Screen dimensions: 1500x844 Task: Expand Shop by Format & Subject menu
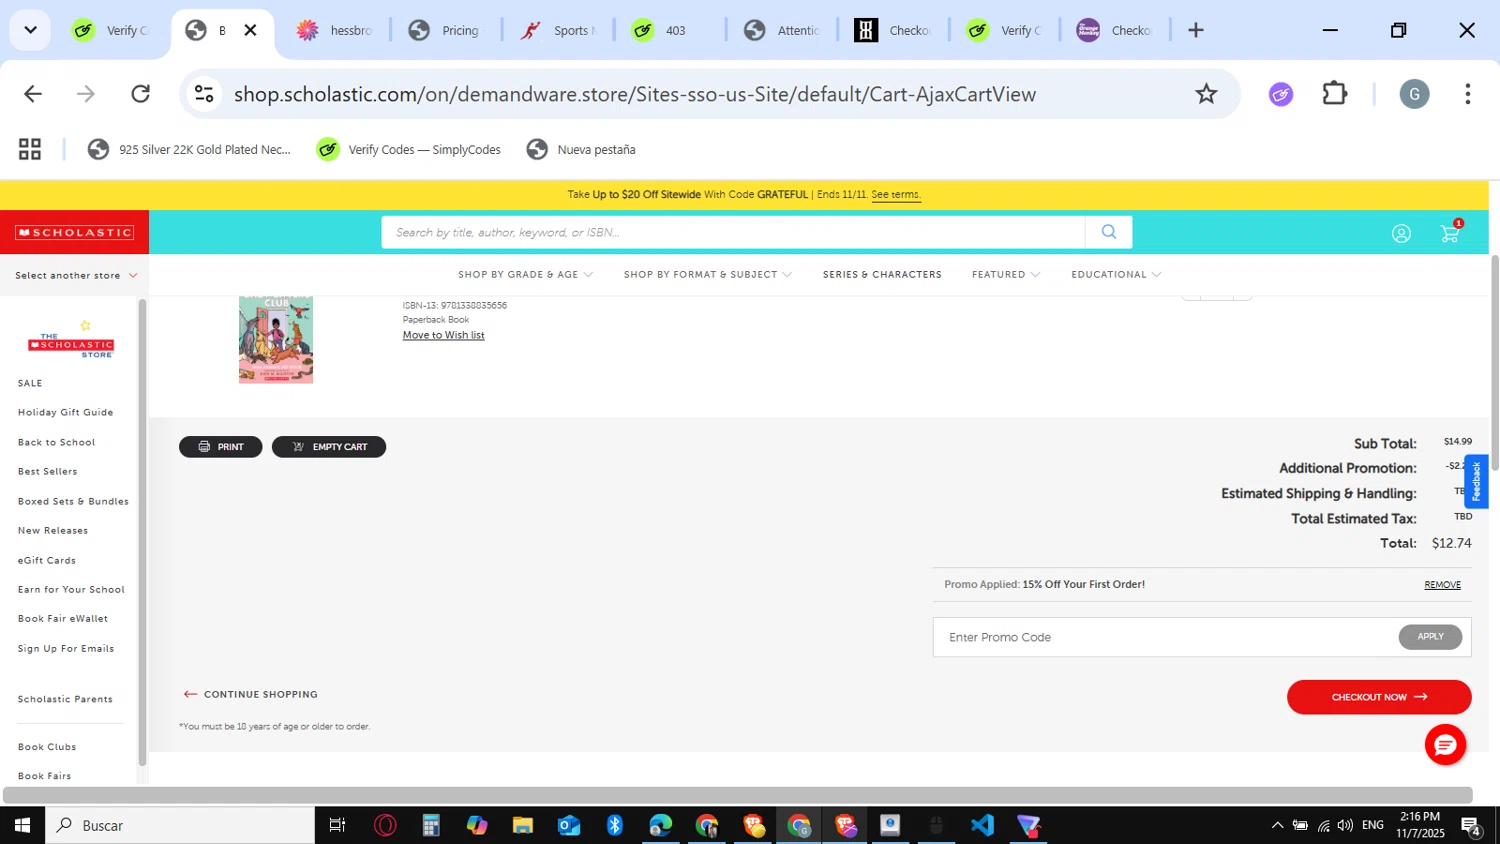click(708, 274)
